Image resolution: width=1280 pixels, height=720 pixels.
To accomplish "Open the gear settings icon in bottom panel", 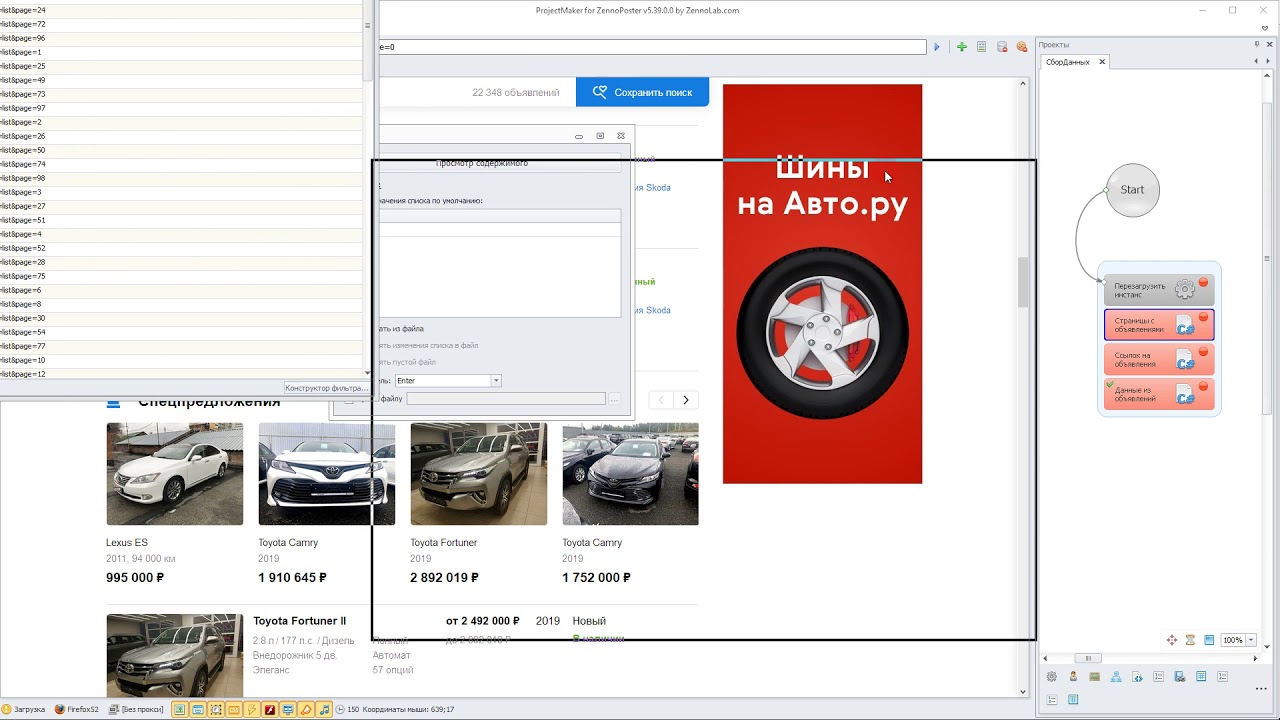I will pos(1052,677).
